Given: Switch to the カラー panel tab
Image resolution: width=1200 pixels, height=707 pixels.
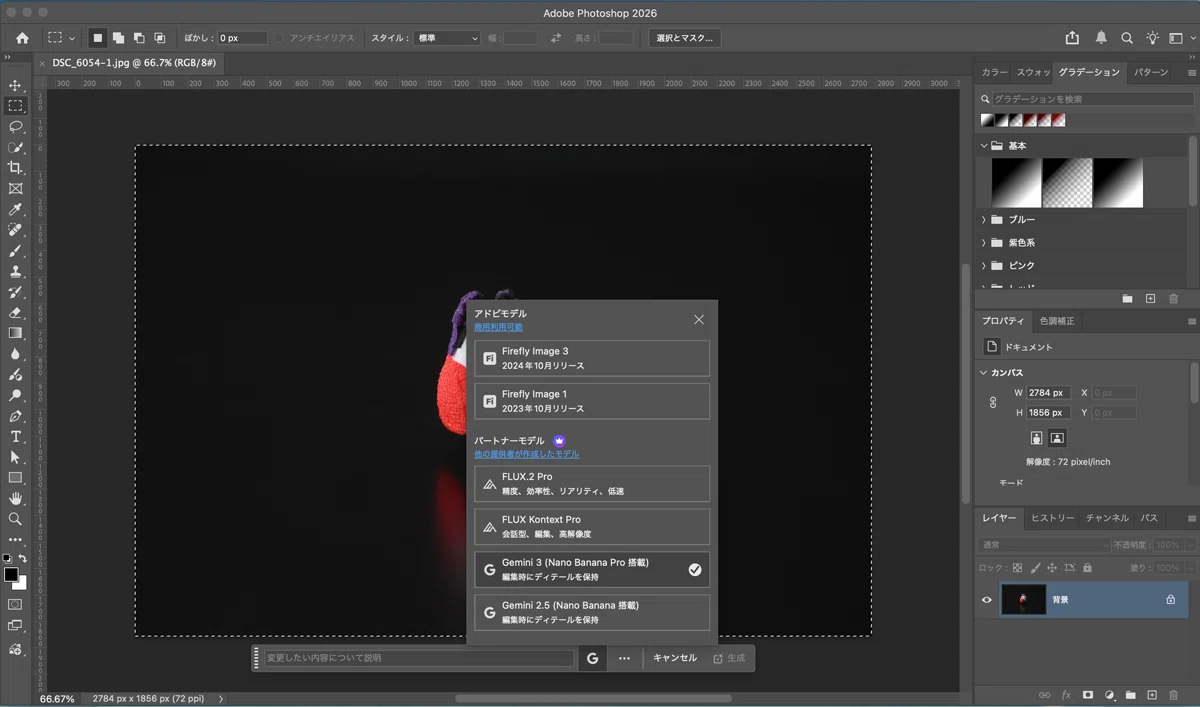Looking at the screenshot, I should [994, 73].
